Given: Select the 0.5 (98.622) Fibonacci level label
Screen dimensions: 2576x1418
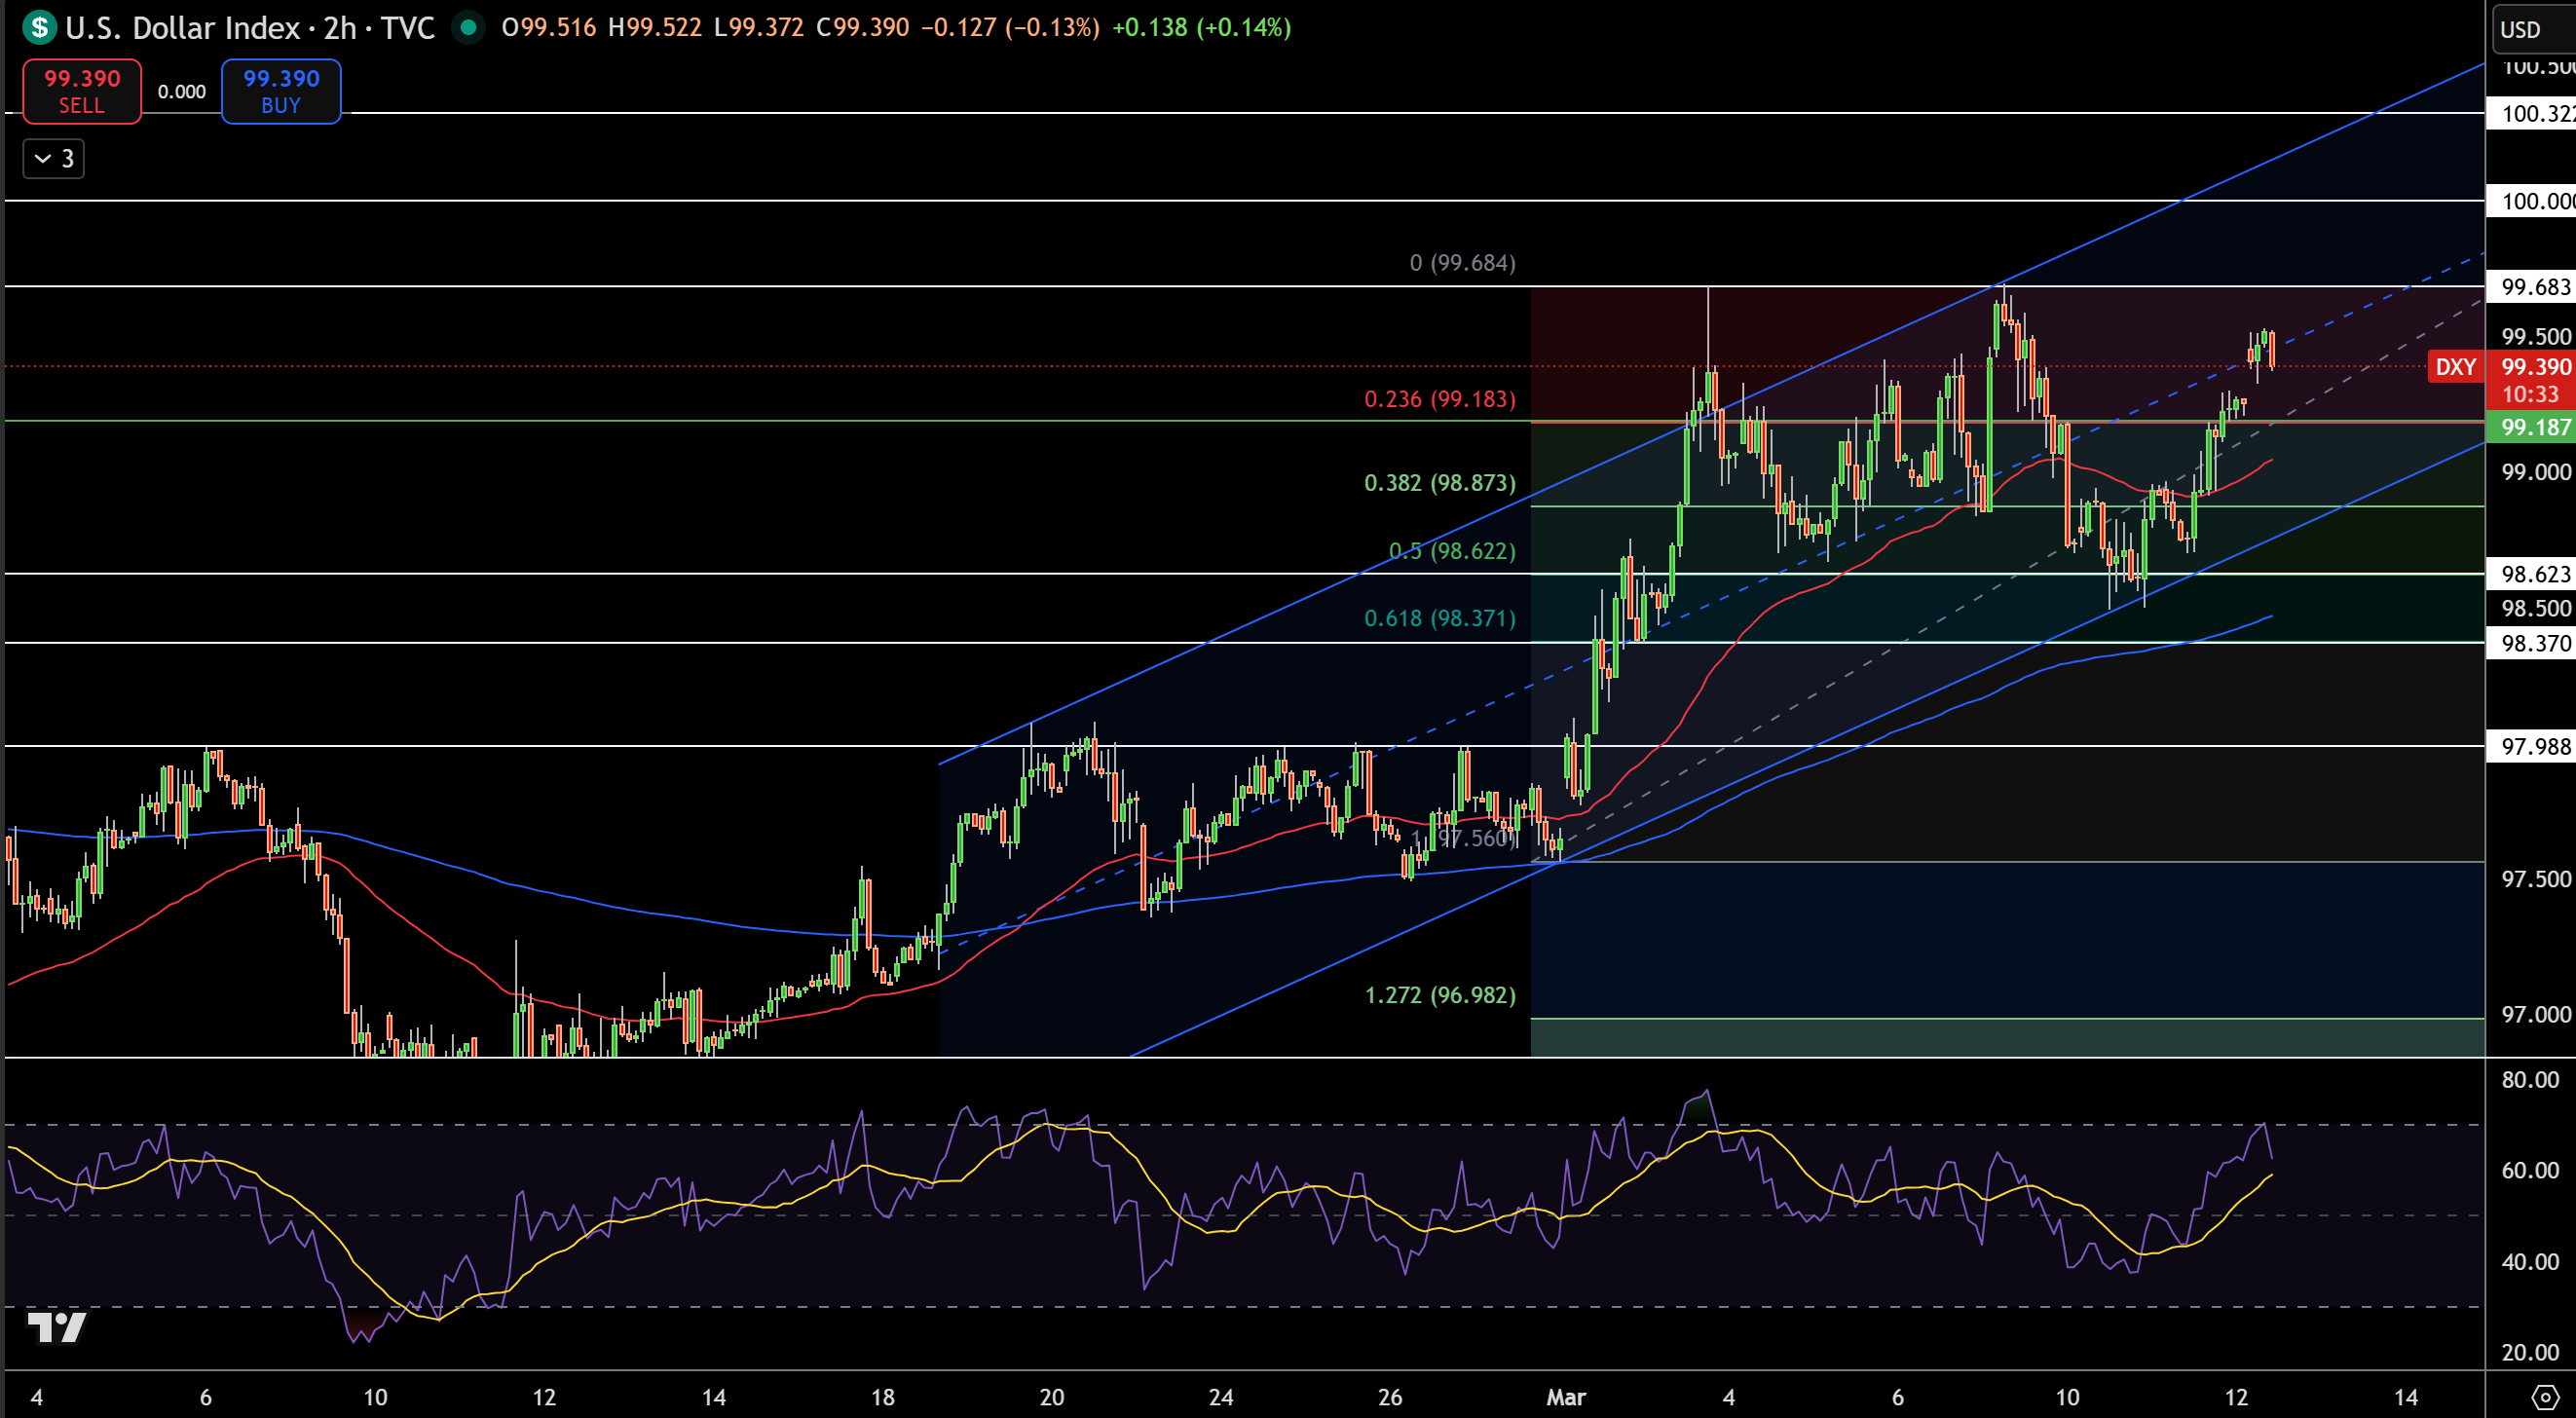Looking at the screenshot, I should coord(1452,551).
